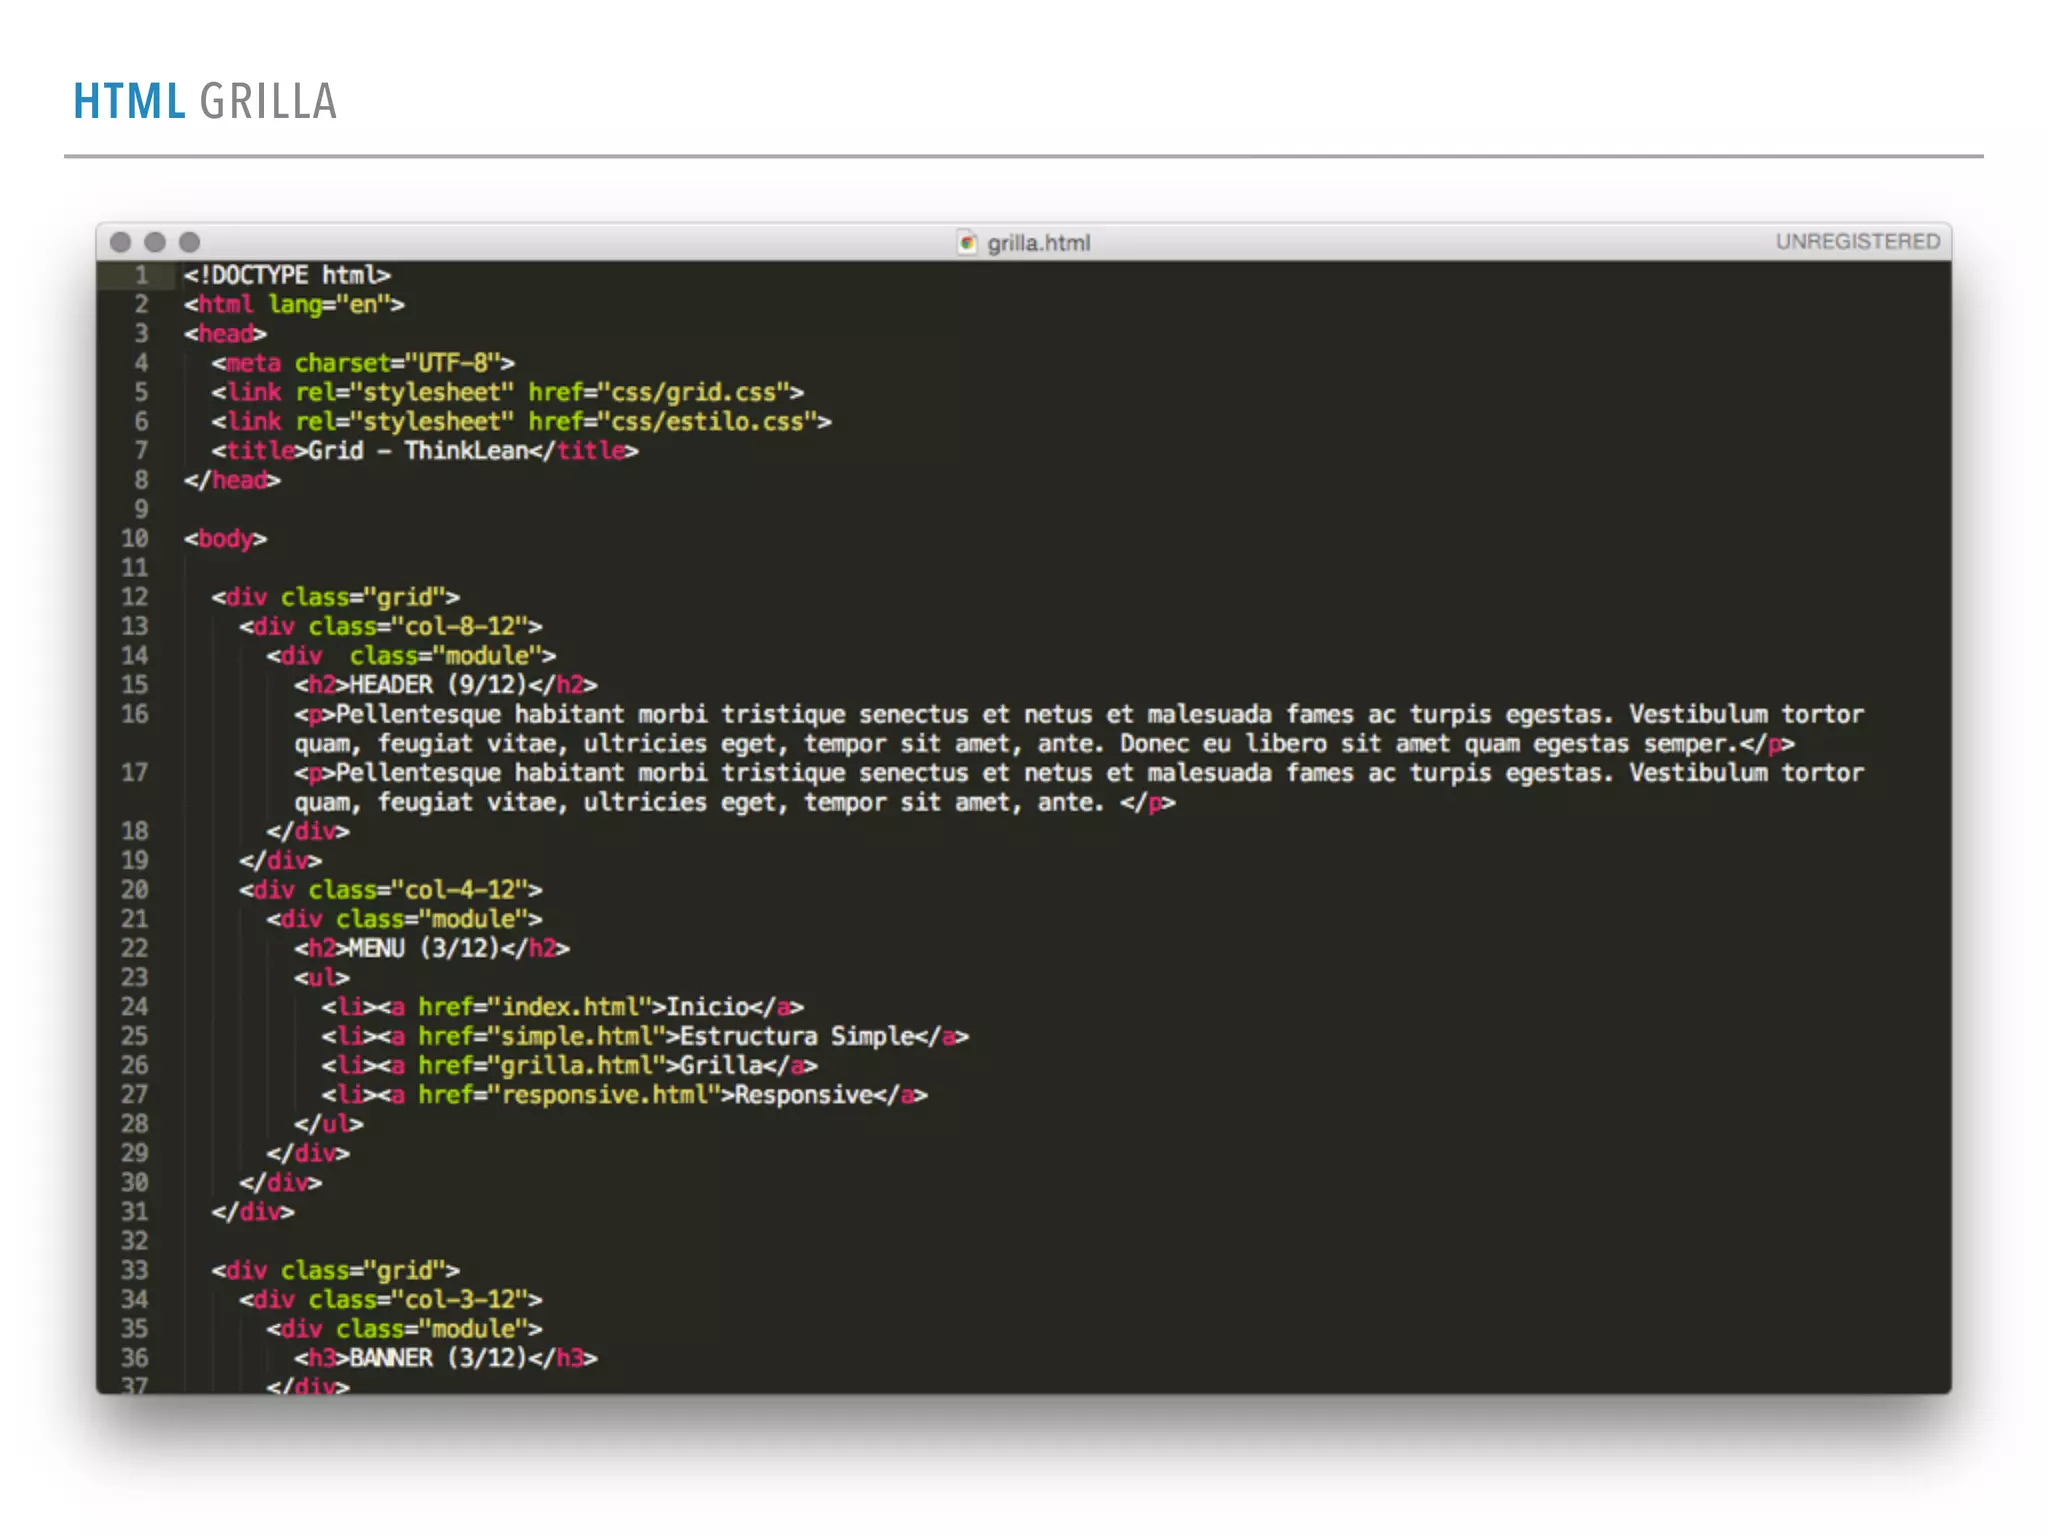Viewport: 2048px width, 1536px height.
Task: Click paragraph ending with egestas semper.</p>
Action: (1079, 729)
